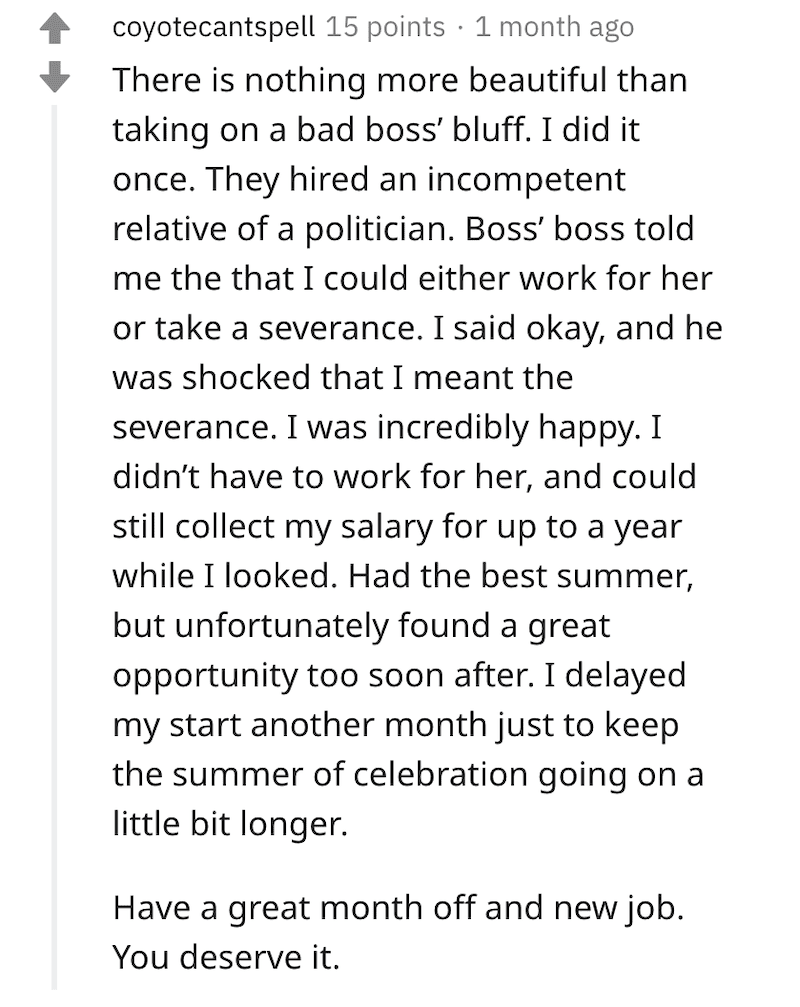This screenshot has height=1007, width=800.
Task: Upvote the coyotecantspell comment
Action: (55, 30)
